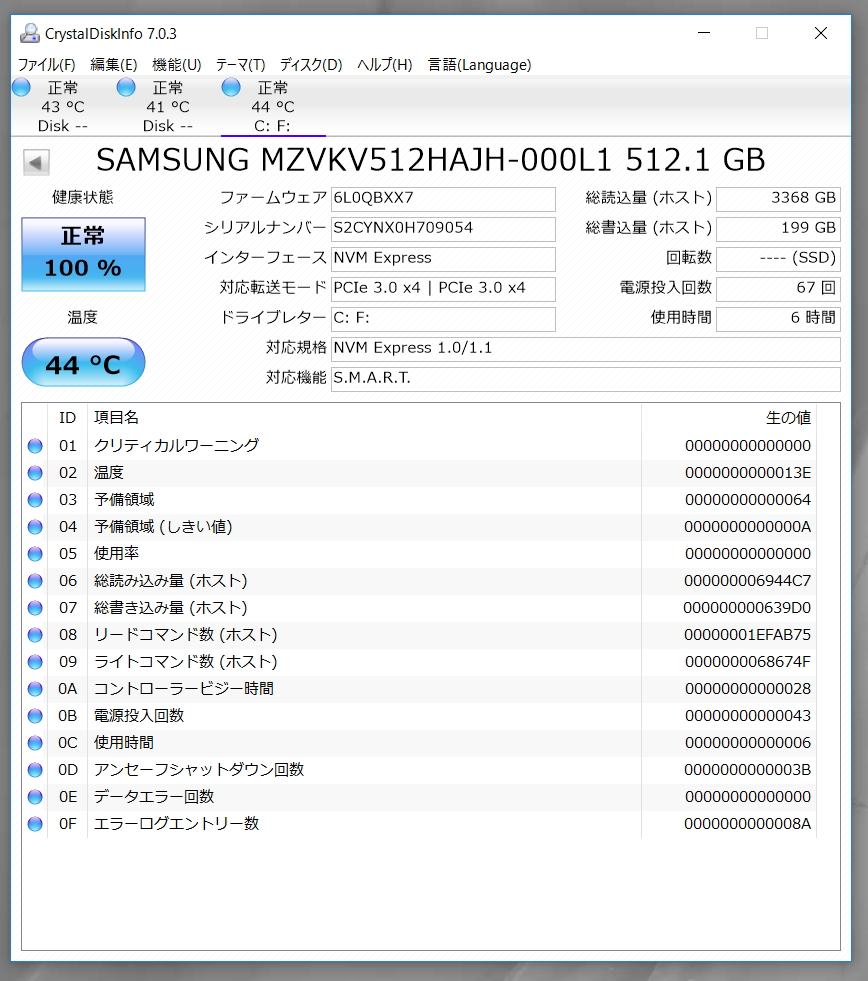Click status orb for row 02 温度

point(35,473)
